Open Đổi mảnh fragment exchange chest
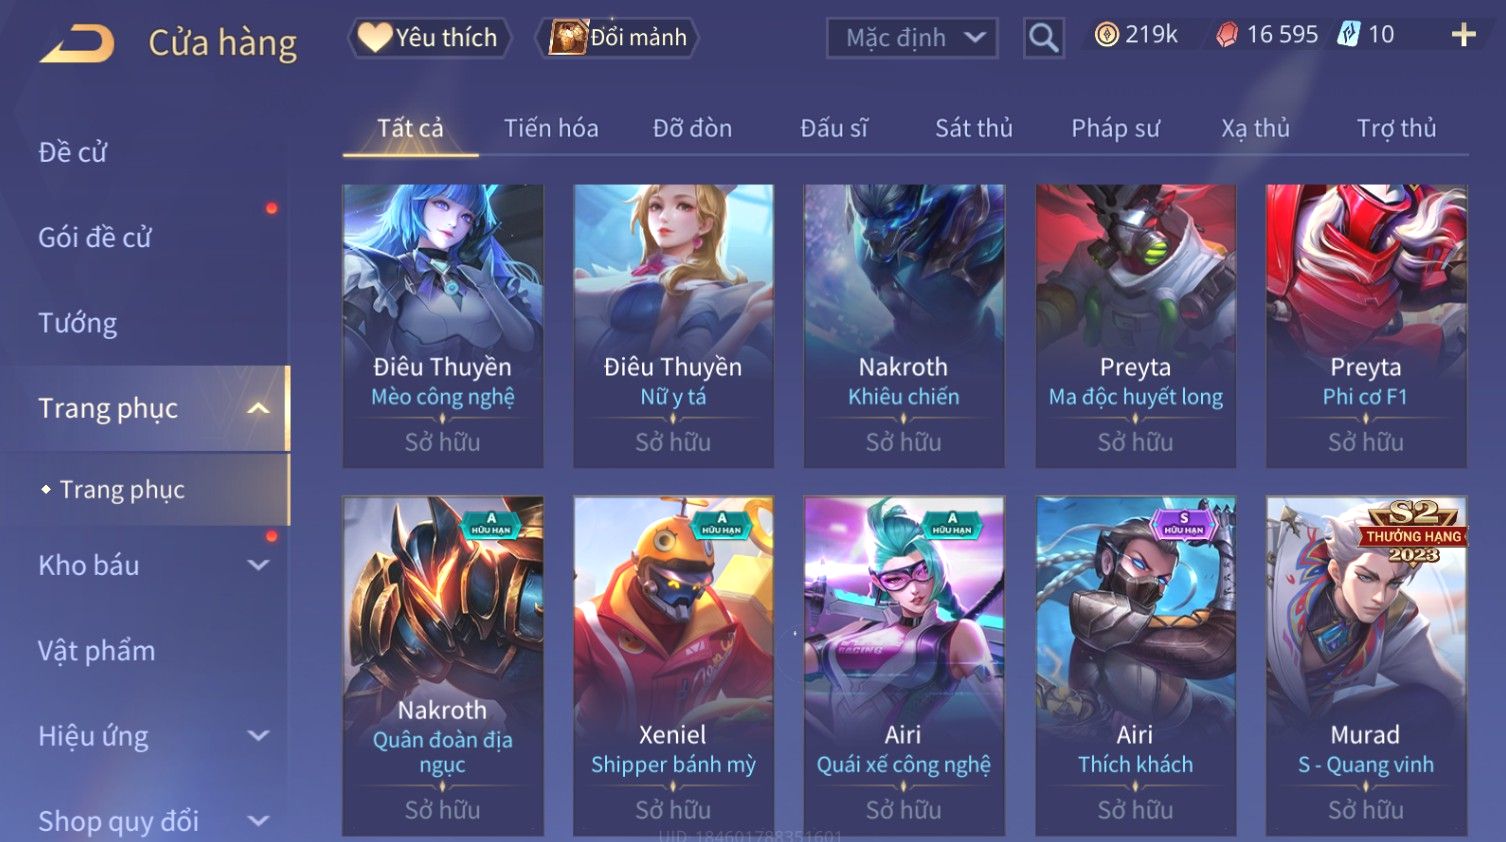Screen dimensions: 1506x842 point(617,38)
